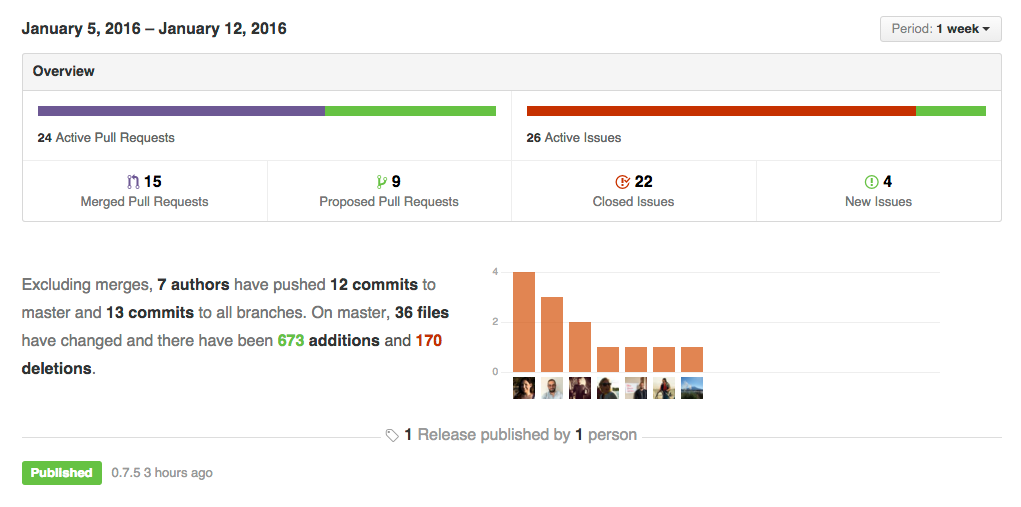
Task: Show the 4 New Issues list
Action: point(879,191)
